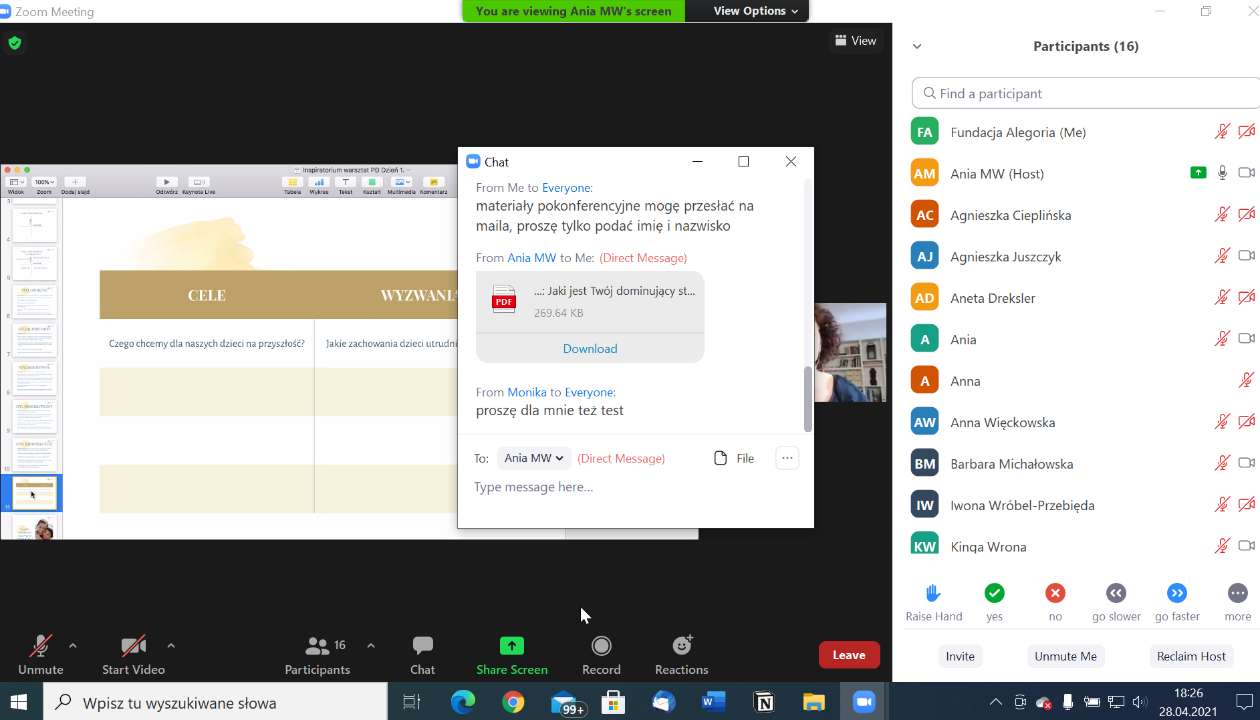Open more chat options ellipsis menu
The width and height of the screenshot is (1260, 720).
[787, 458]
